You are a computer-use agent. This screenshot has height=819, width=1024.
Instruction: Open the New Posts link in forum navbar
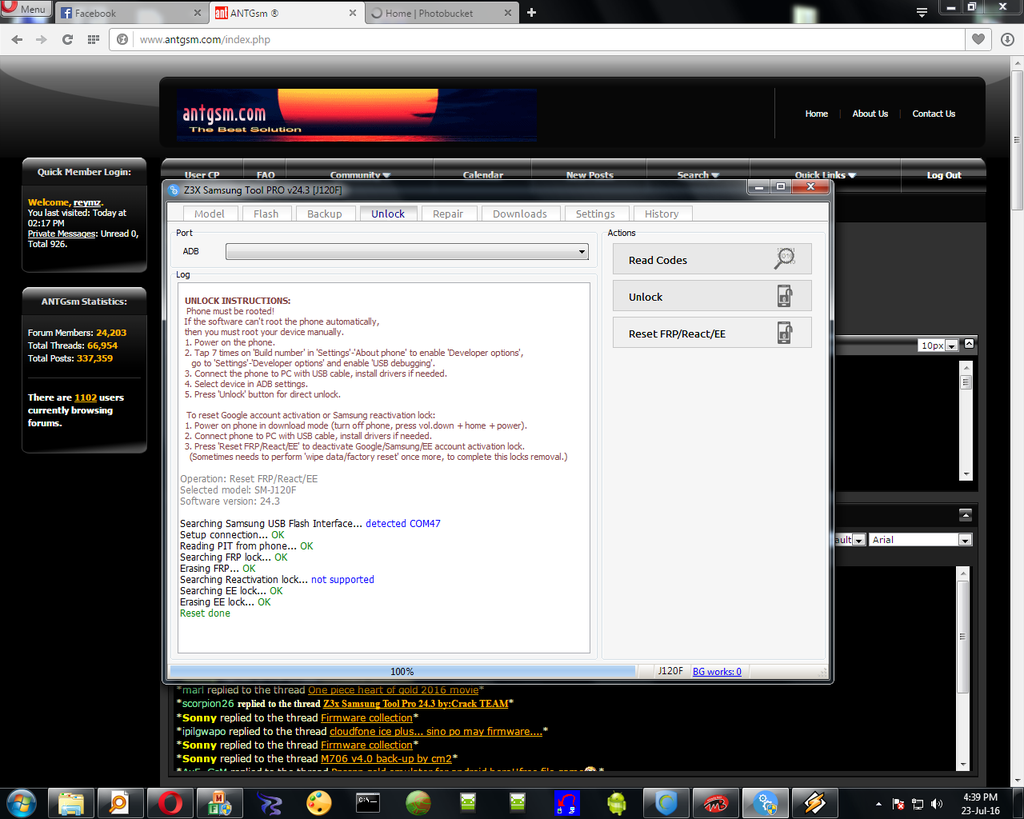[590, 175]
